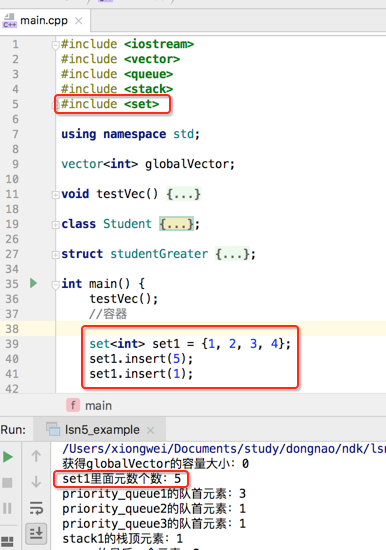Click the 'set1.insert(1);' line
The image size is (386, 550).
tap(141, 374)
